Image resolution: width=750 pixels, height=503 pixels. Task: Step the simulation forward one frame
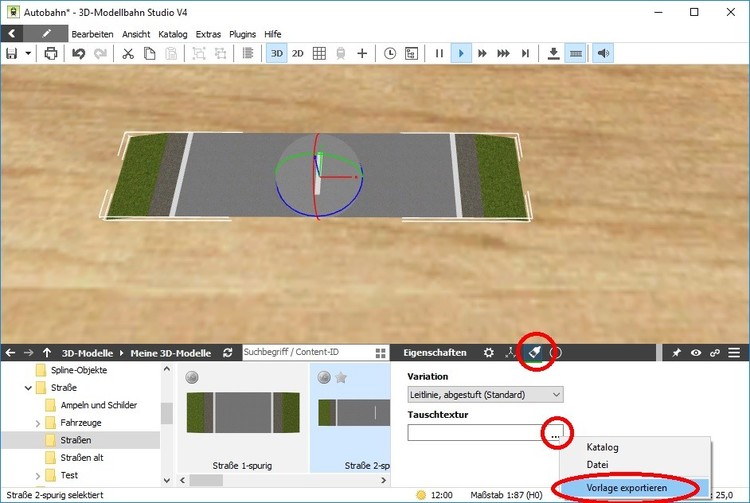[x=525, y=54]
